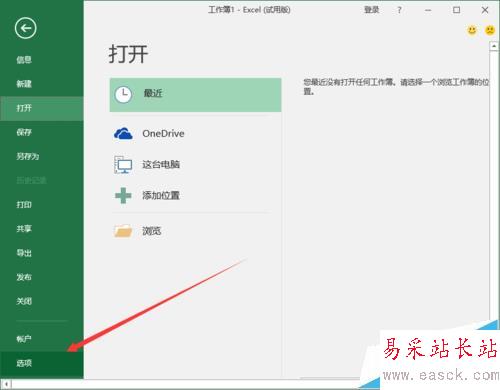Click the folder icon for 浏览
The height and width of the screenshot is (390, 500).
coord(123,231)
